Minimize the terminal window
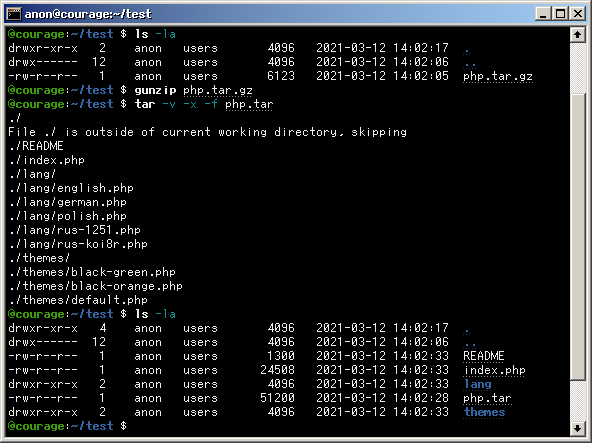 pyautogui.click(x=543, y=14)
